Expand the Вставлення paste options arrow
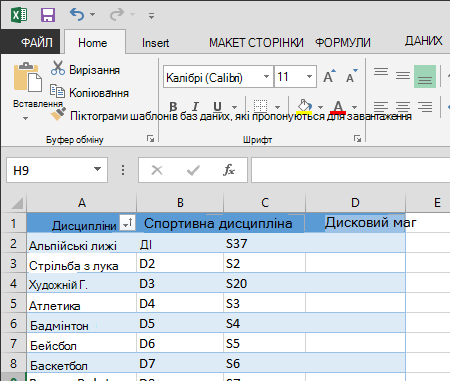The image size is (450, 381). coord(25,118)
